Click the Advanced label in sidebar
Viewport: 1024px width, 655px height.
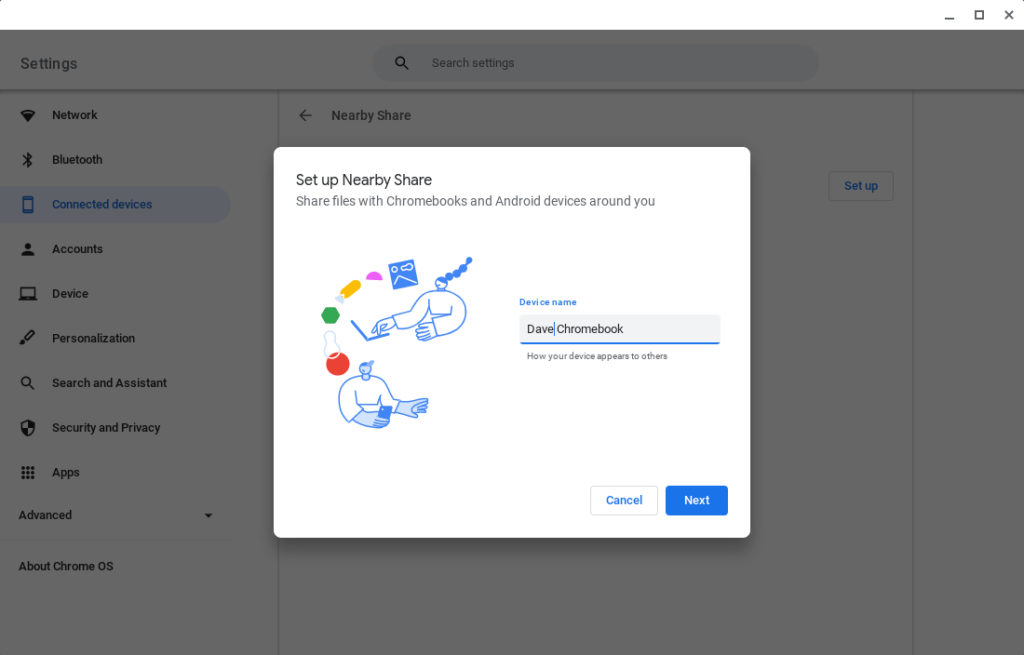coord(45,515)
